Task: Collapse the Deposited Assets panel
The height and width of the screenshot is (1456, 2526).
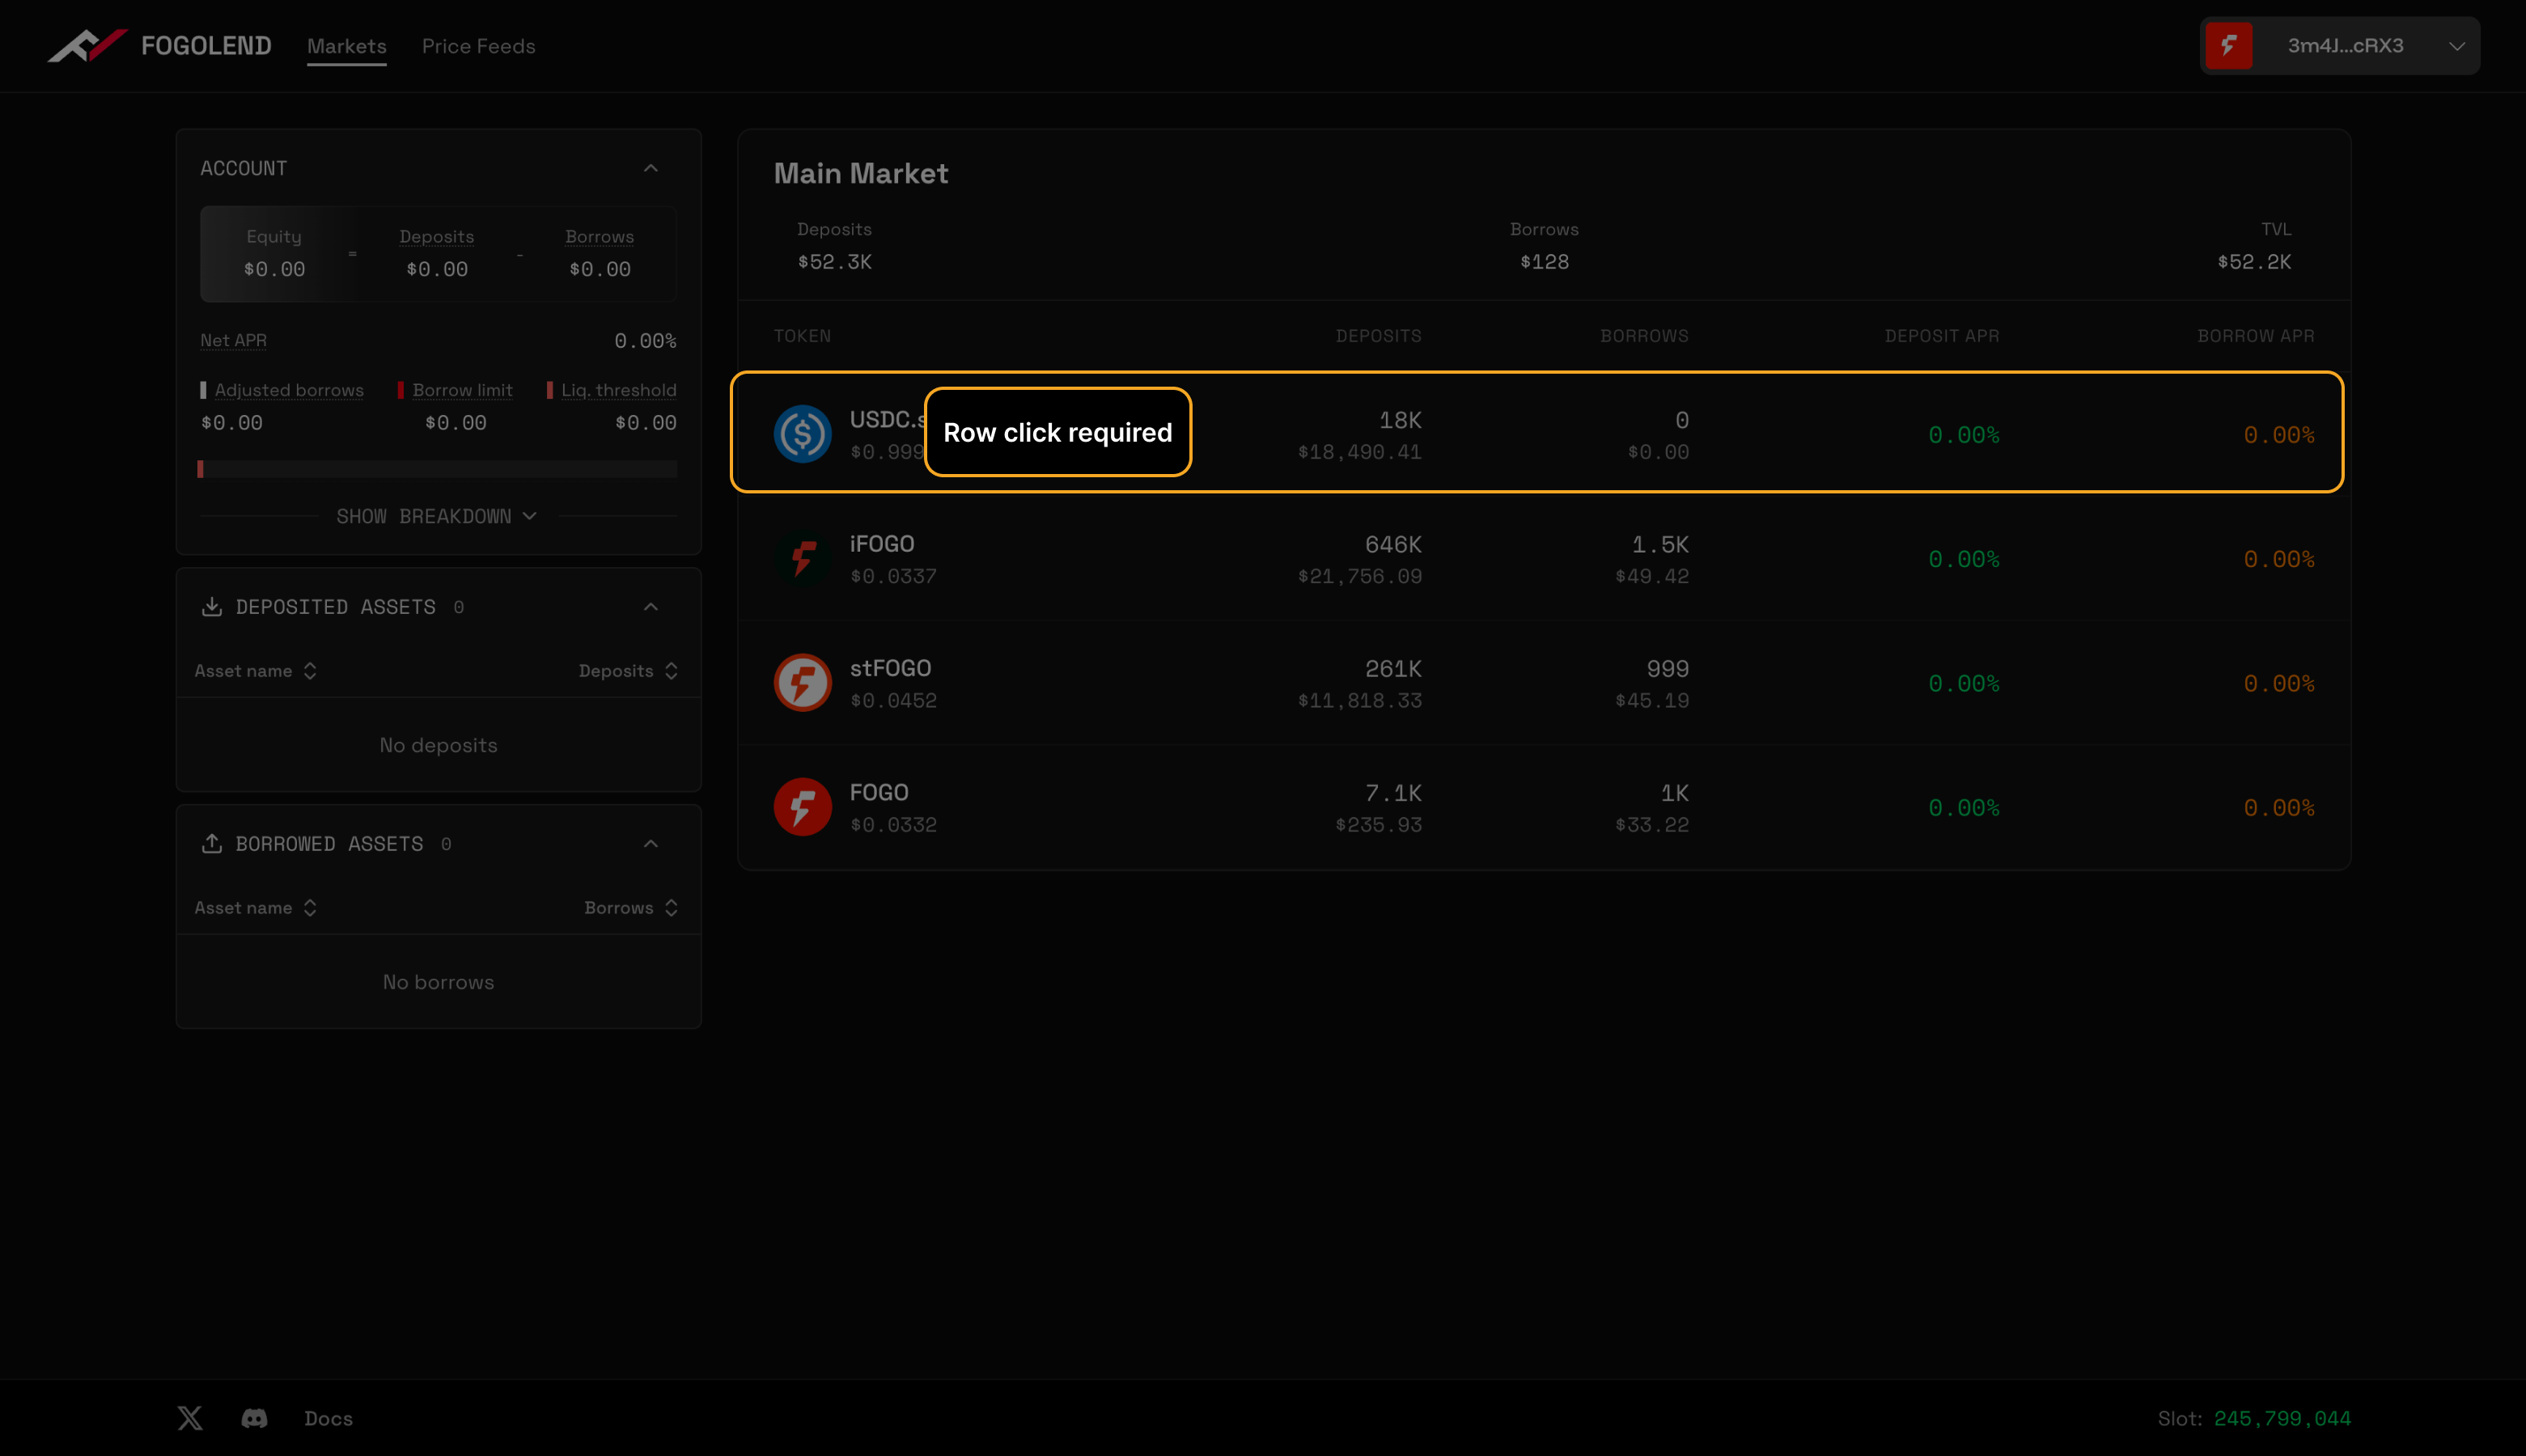Action: [x=651, y=607]
